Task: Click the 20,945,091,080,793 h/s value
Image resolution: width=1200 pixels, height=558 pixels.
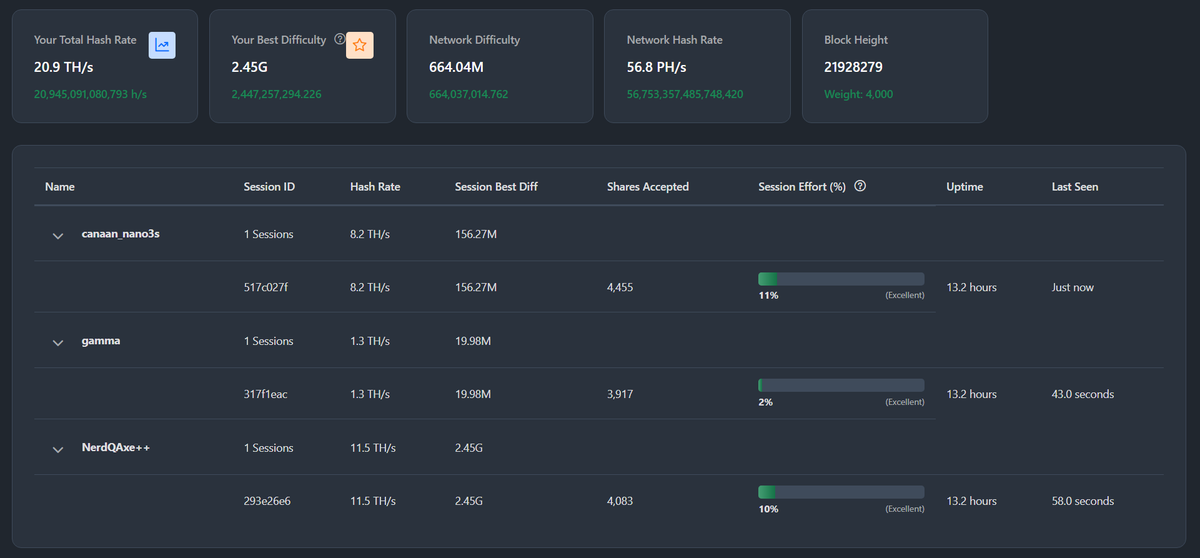Action: [x=90, y=95]
